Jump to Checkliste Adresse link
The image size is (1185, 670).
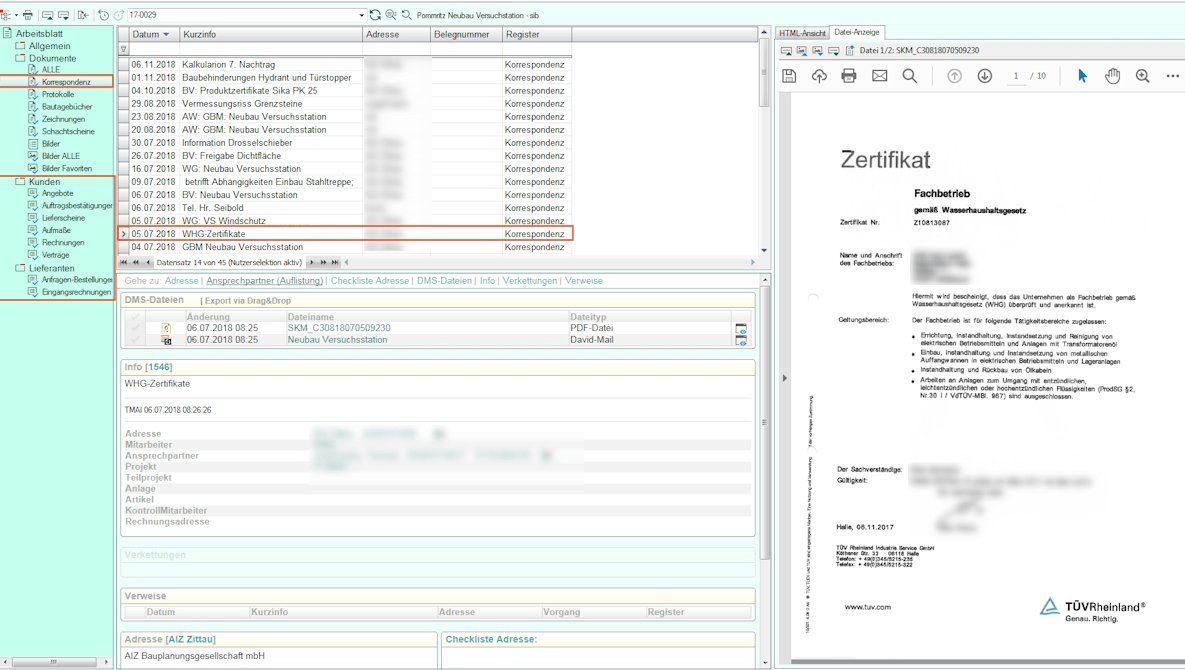369,281
